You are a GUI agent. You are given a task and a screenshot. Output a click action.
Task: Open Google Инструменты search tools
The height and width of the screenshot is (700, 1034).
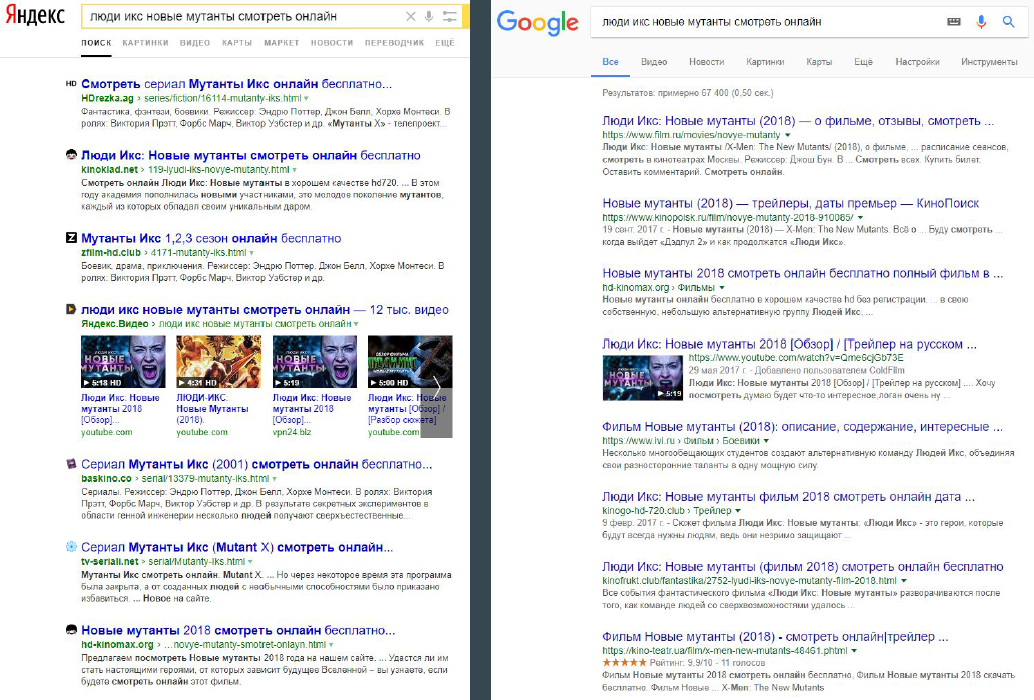989,62
